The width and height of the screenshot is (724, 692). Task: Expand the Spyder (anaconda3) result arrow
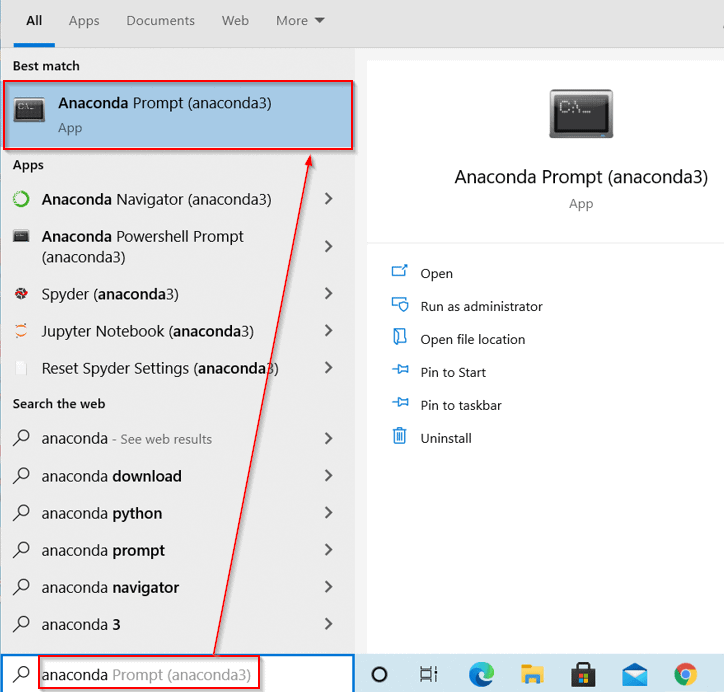(x=328, y=294)
